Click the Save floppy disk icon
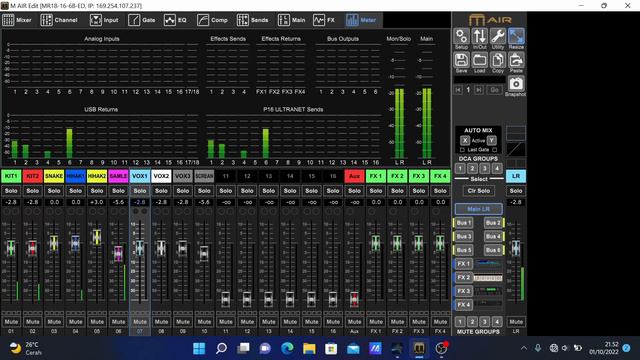Viewport: 640px width, 360px height. tap(461, 60)
